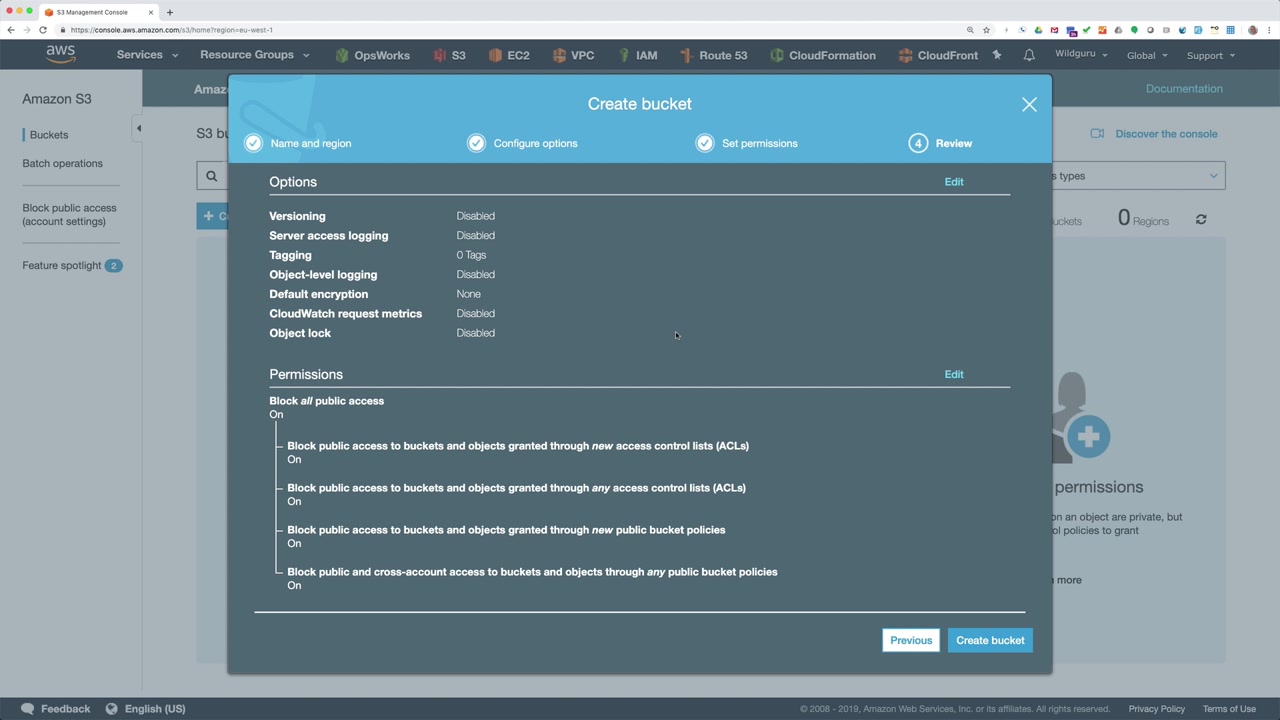Image resolution: width=1280 pixels, height=720 pixels.
Task: Click the Server access logging label
Action: pyautogui.click(x=328, y=236)
